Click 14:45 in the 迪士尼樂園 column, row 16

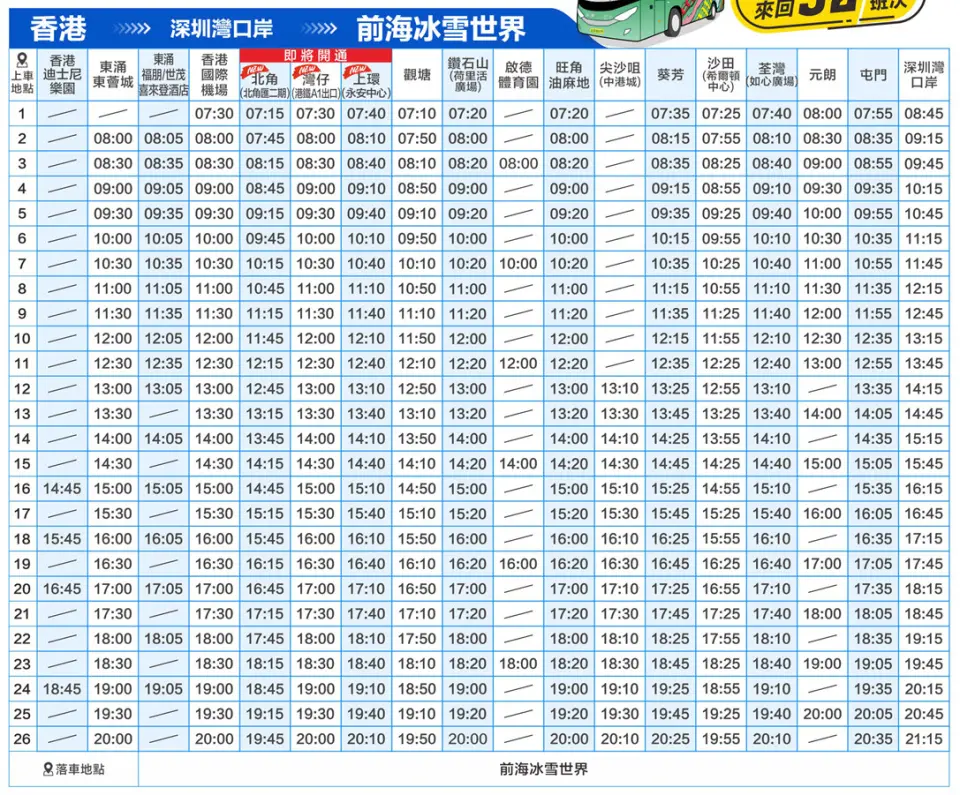62,489
